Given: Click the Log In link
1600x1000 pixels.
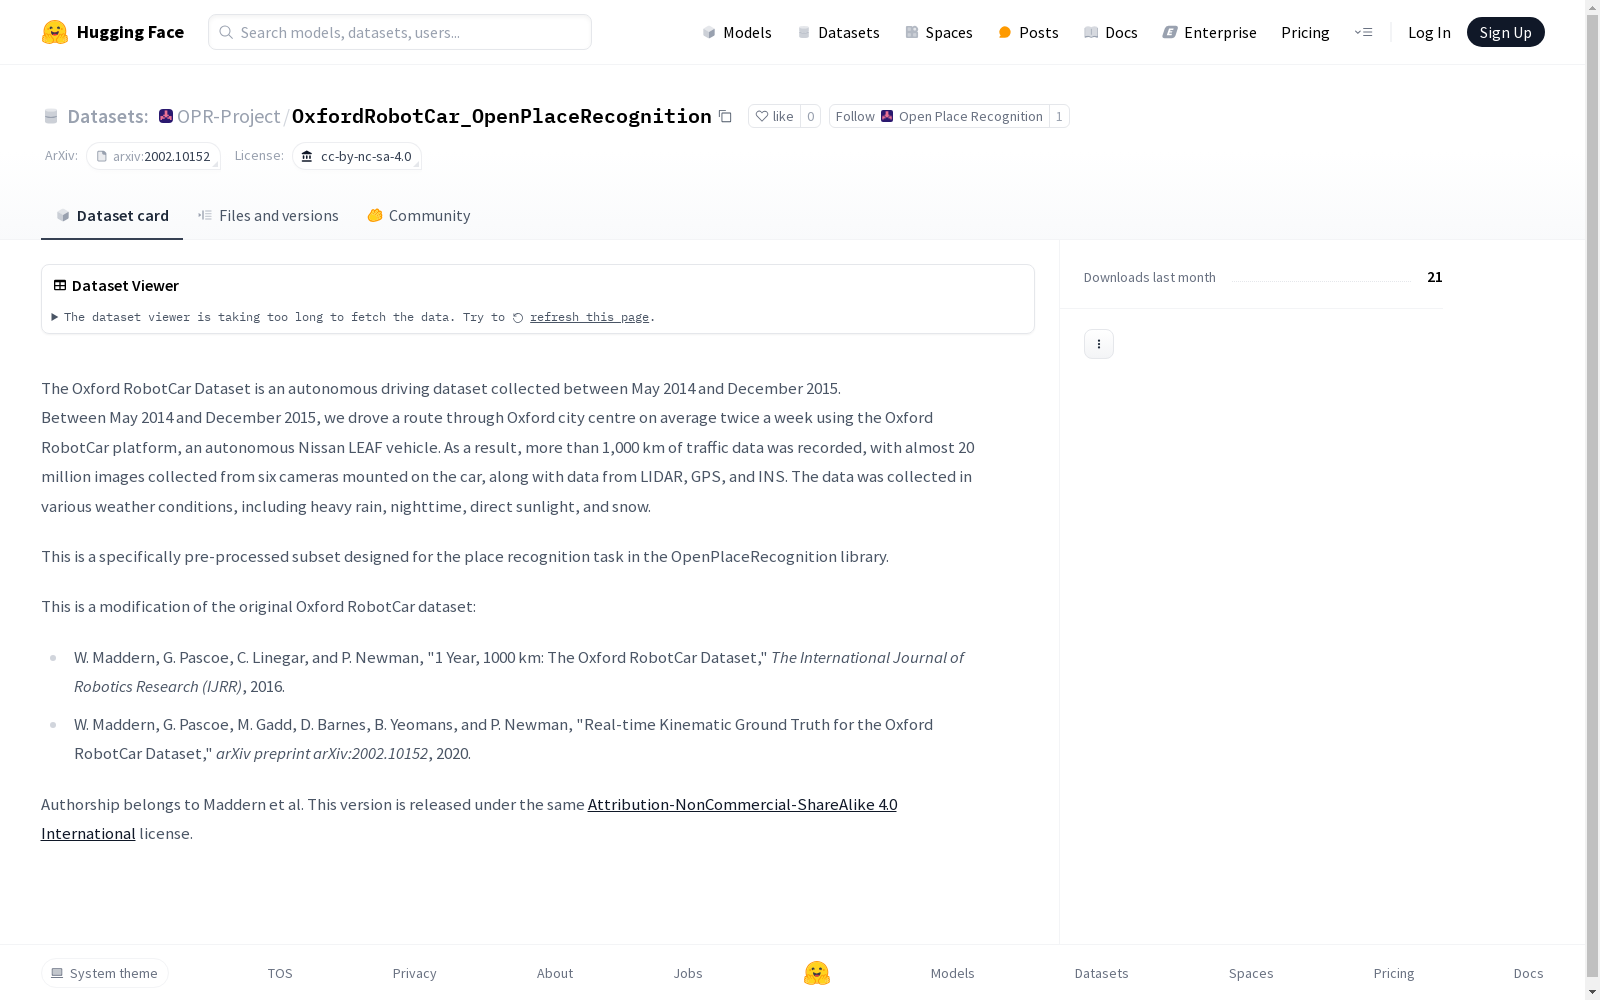Looking at the screenshot, I should point(1429,32).
